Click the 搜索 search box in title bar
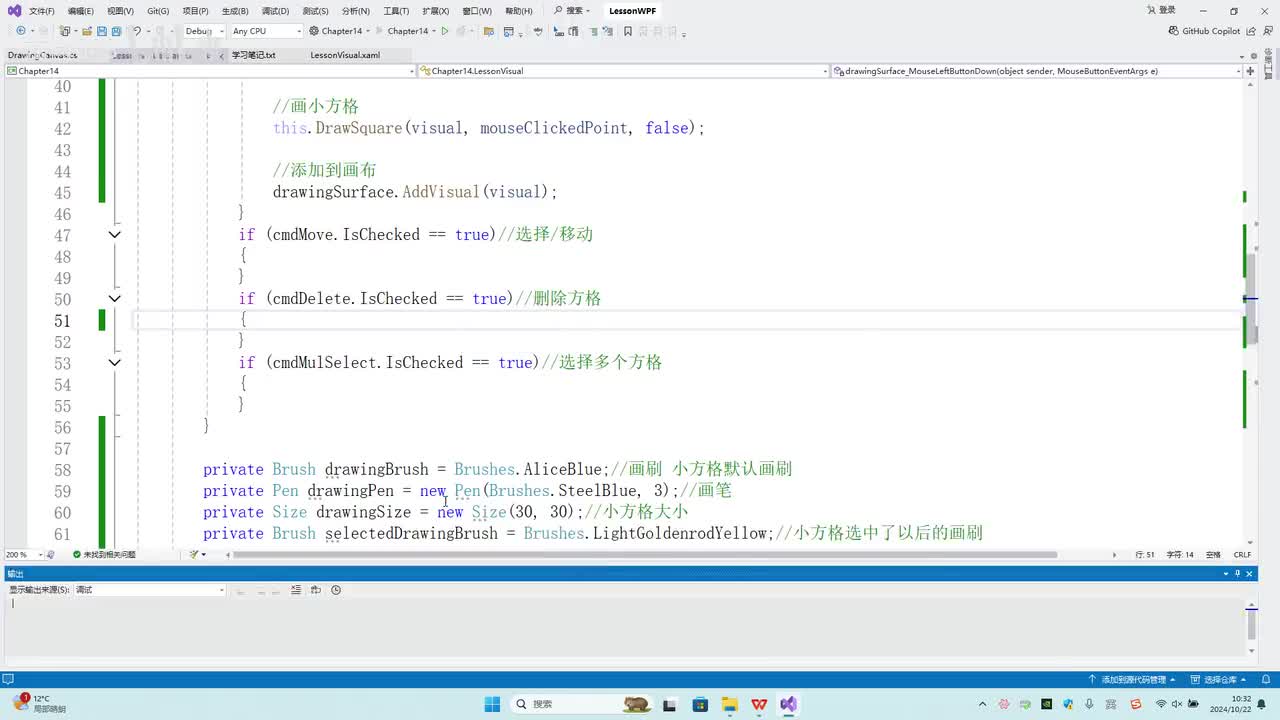Image resolution: width=1280 pixels, height=720 pixels. 573,11
